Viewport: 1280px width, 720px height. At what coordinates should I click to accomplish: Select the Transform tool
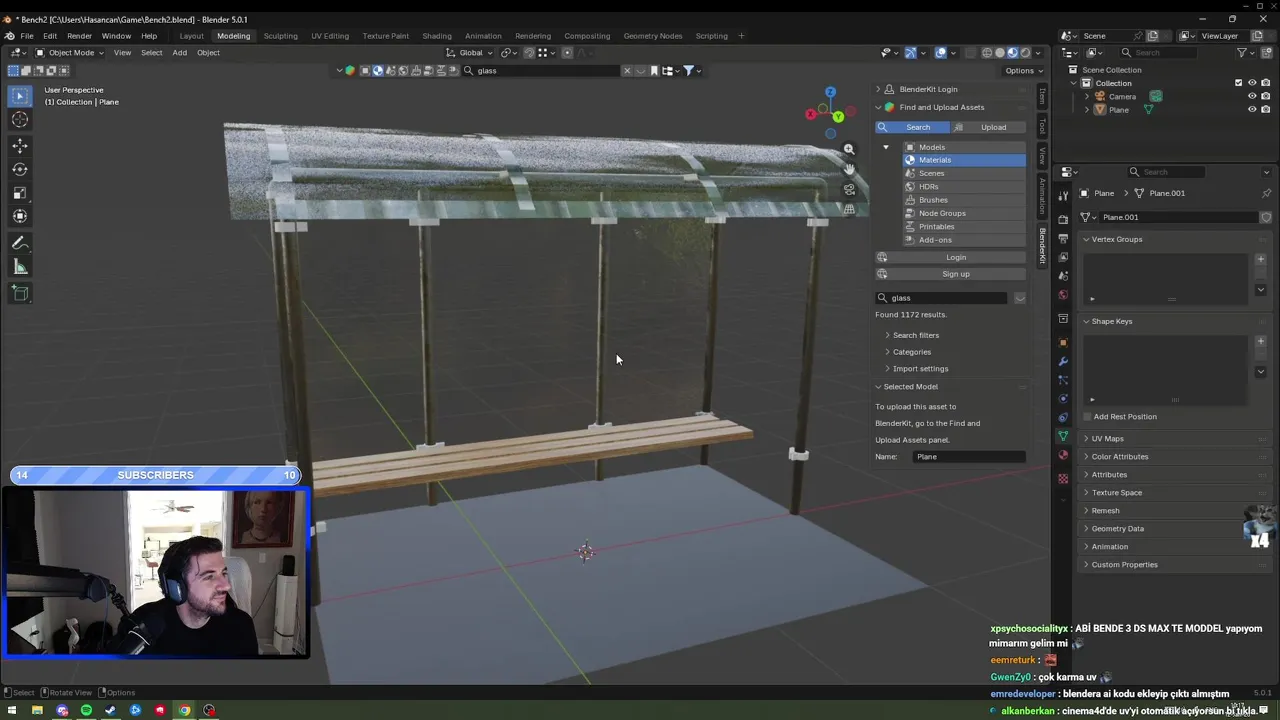pyautogui.click(x=20, y=216)
